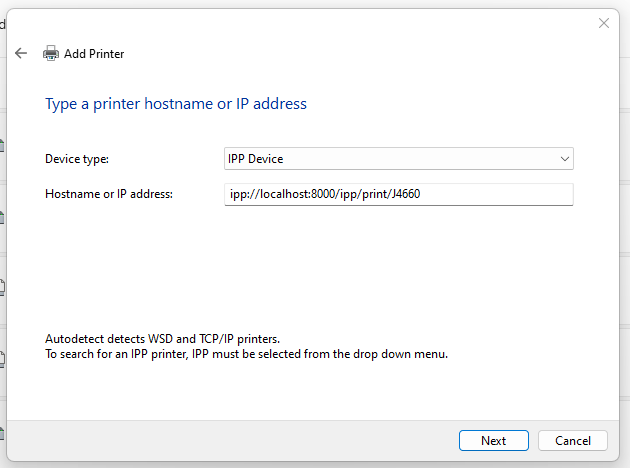Click the Device type label
This screenshot has height=468, width=630.
point(77,159)
